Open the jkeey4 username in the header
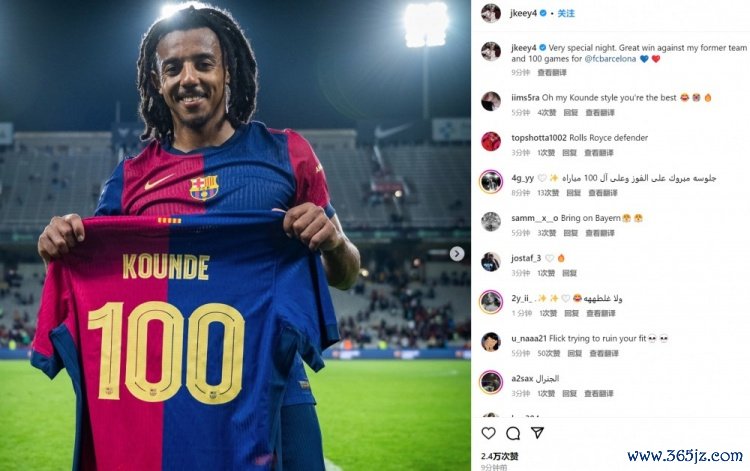Viewport: 750px width, 471px height. tap(523, 13)
